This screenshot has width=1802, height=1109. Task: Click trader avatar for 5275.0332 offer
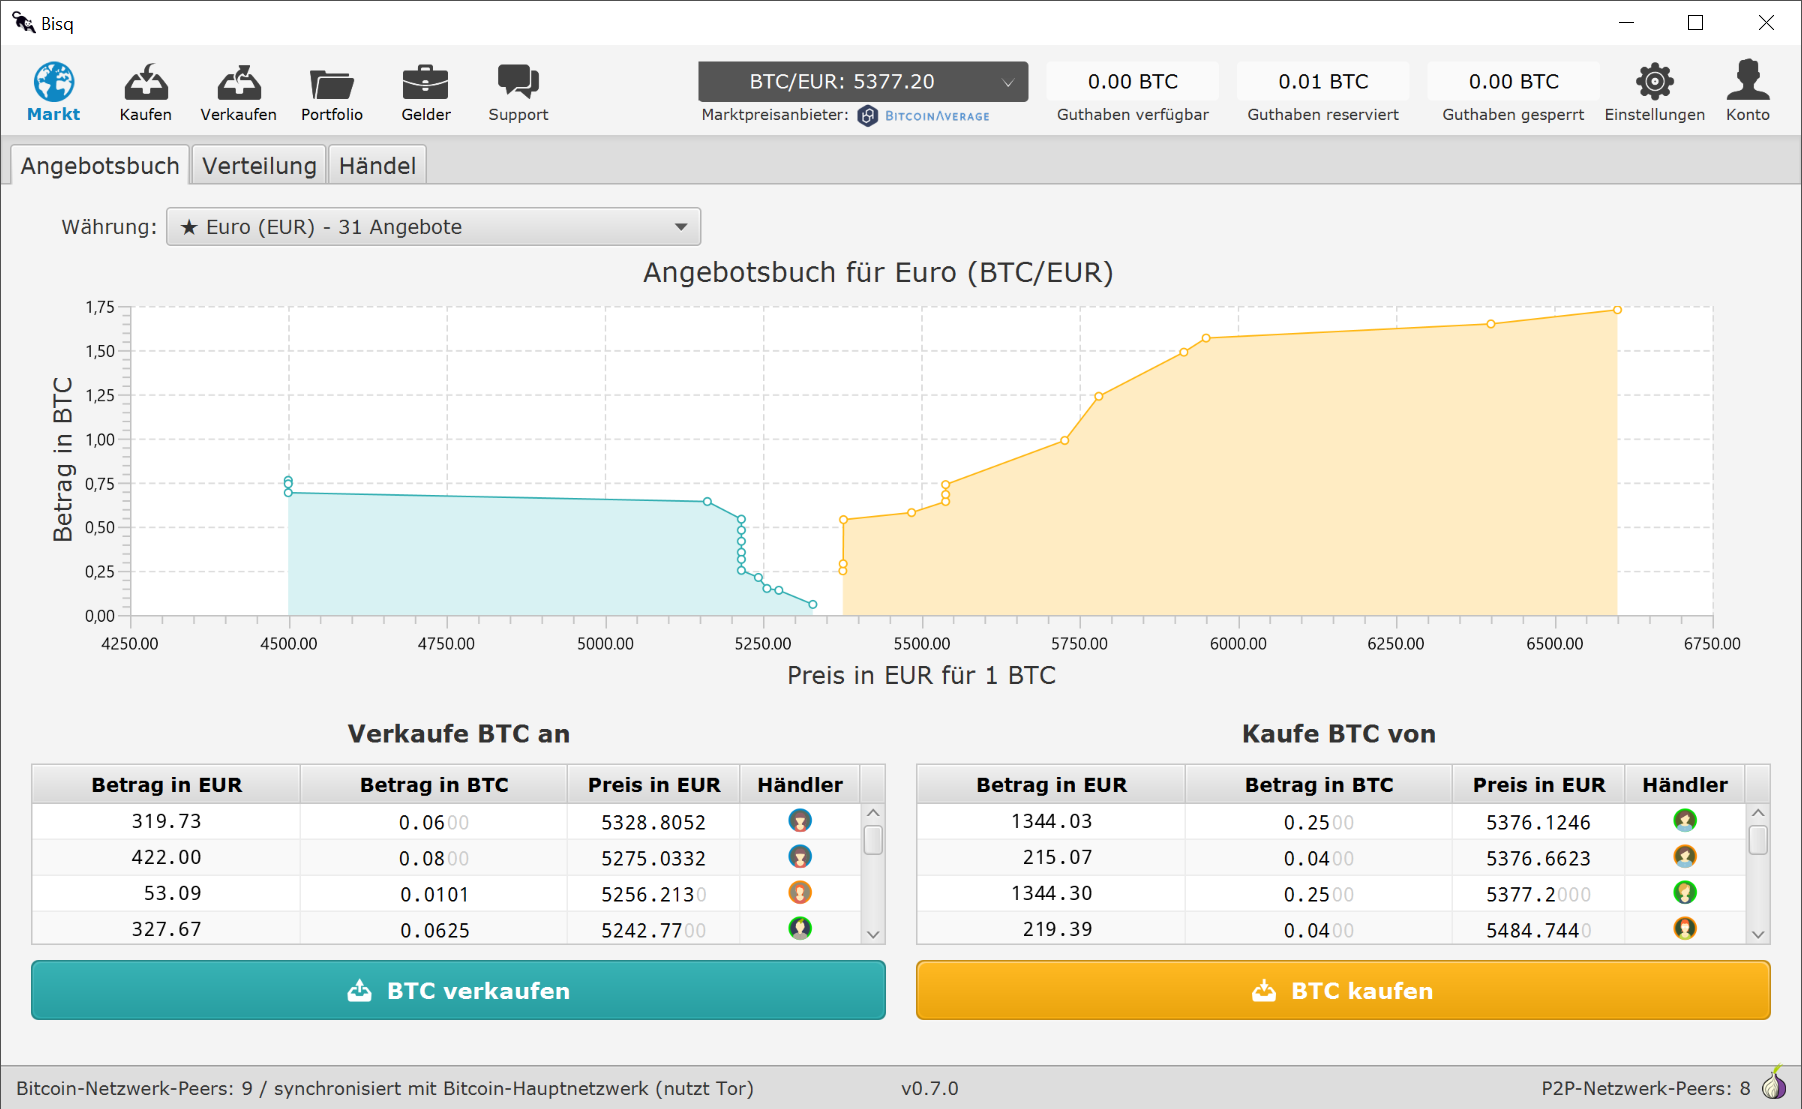coord(800,857)
